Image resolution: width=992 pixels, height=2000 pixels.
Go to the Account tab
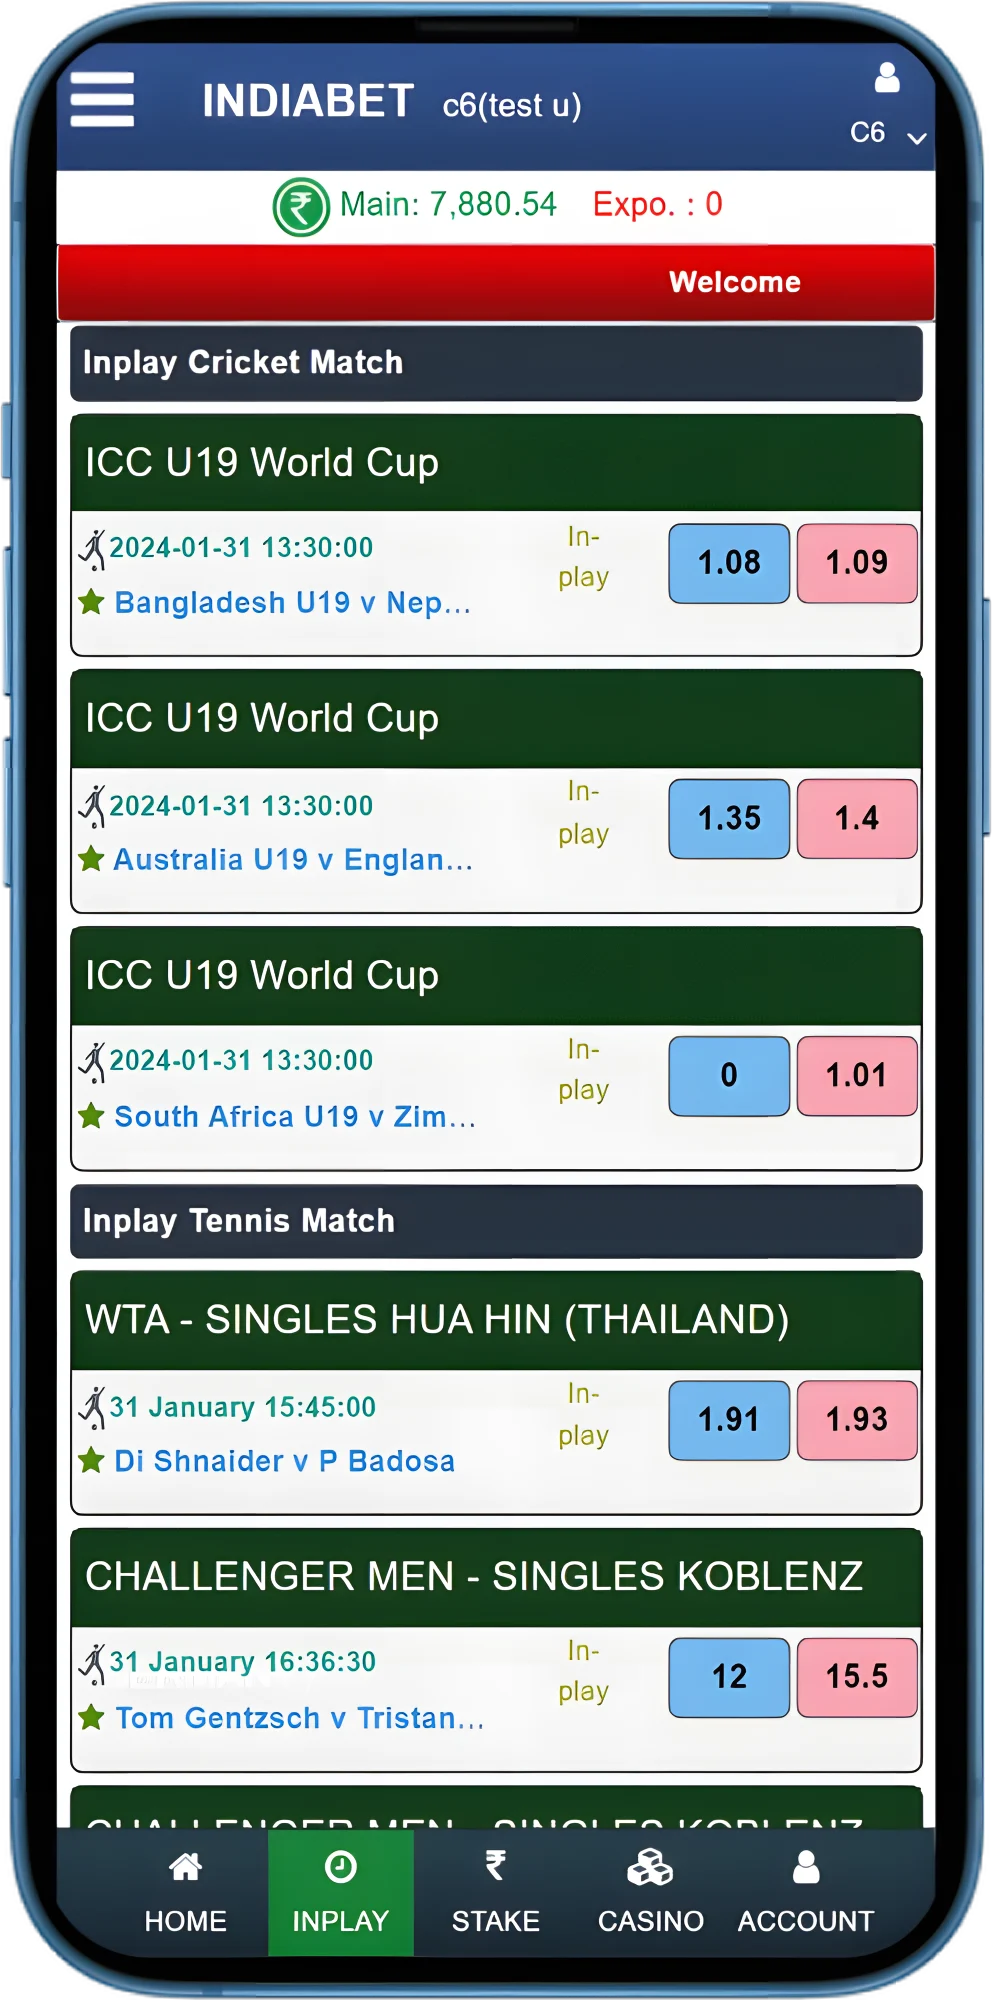[x=805, y=1892]
